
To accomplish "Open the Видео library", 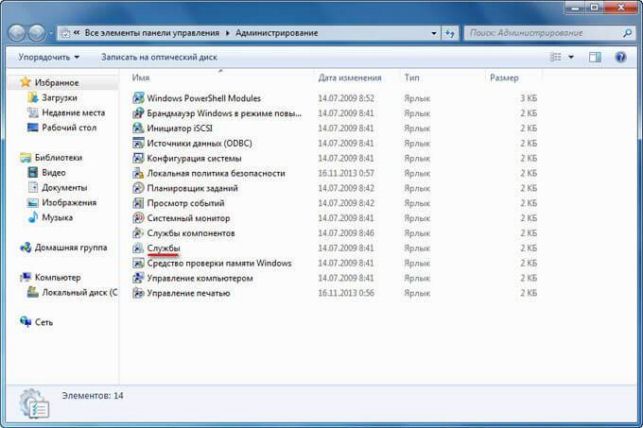I will pos(54,173).
